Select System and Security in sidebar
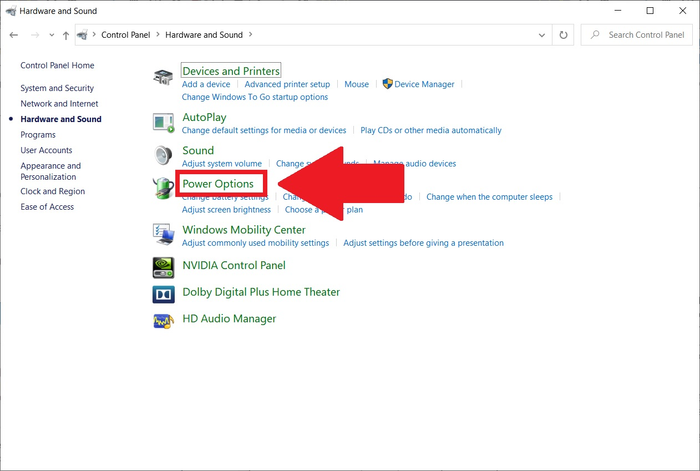 click(57, 88)
